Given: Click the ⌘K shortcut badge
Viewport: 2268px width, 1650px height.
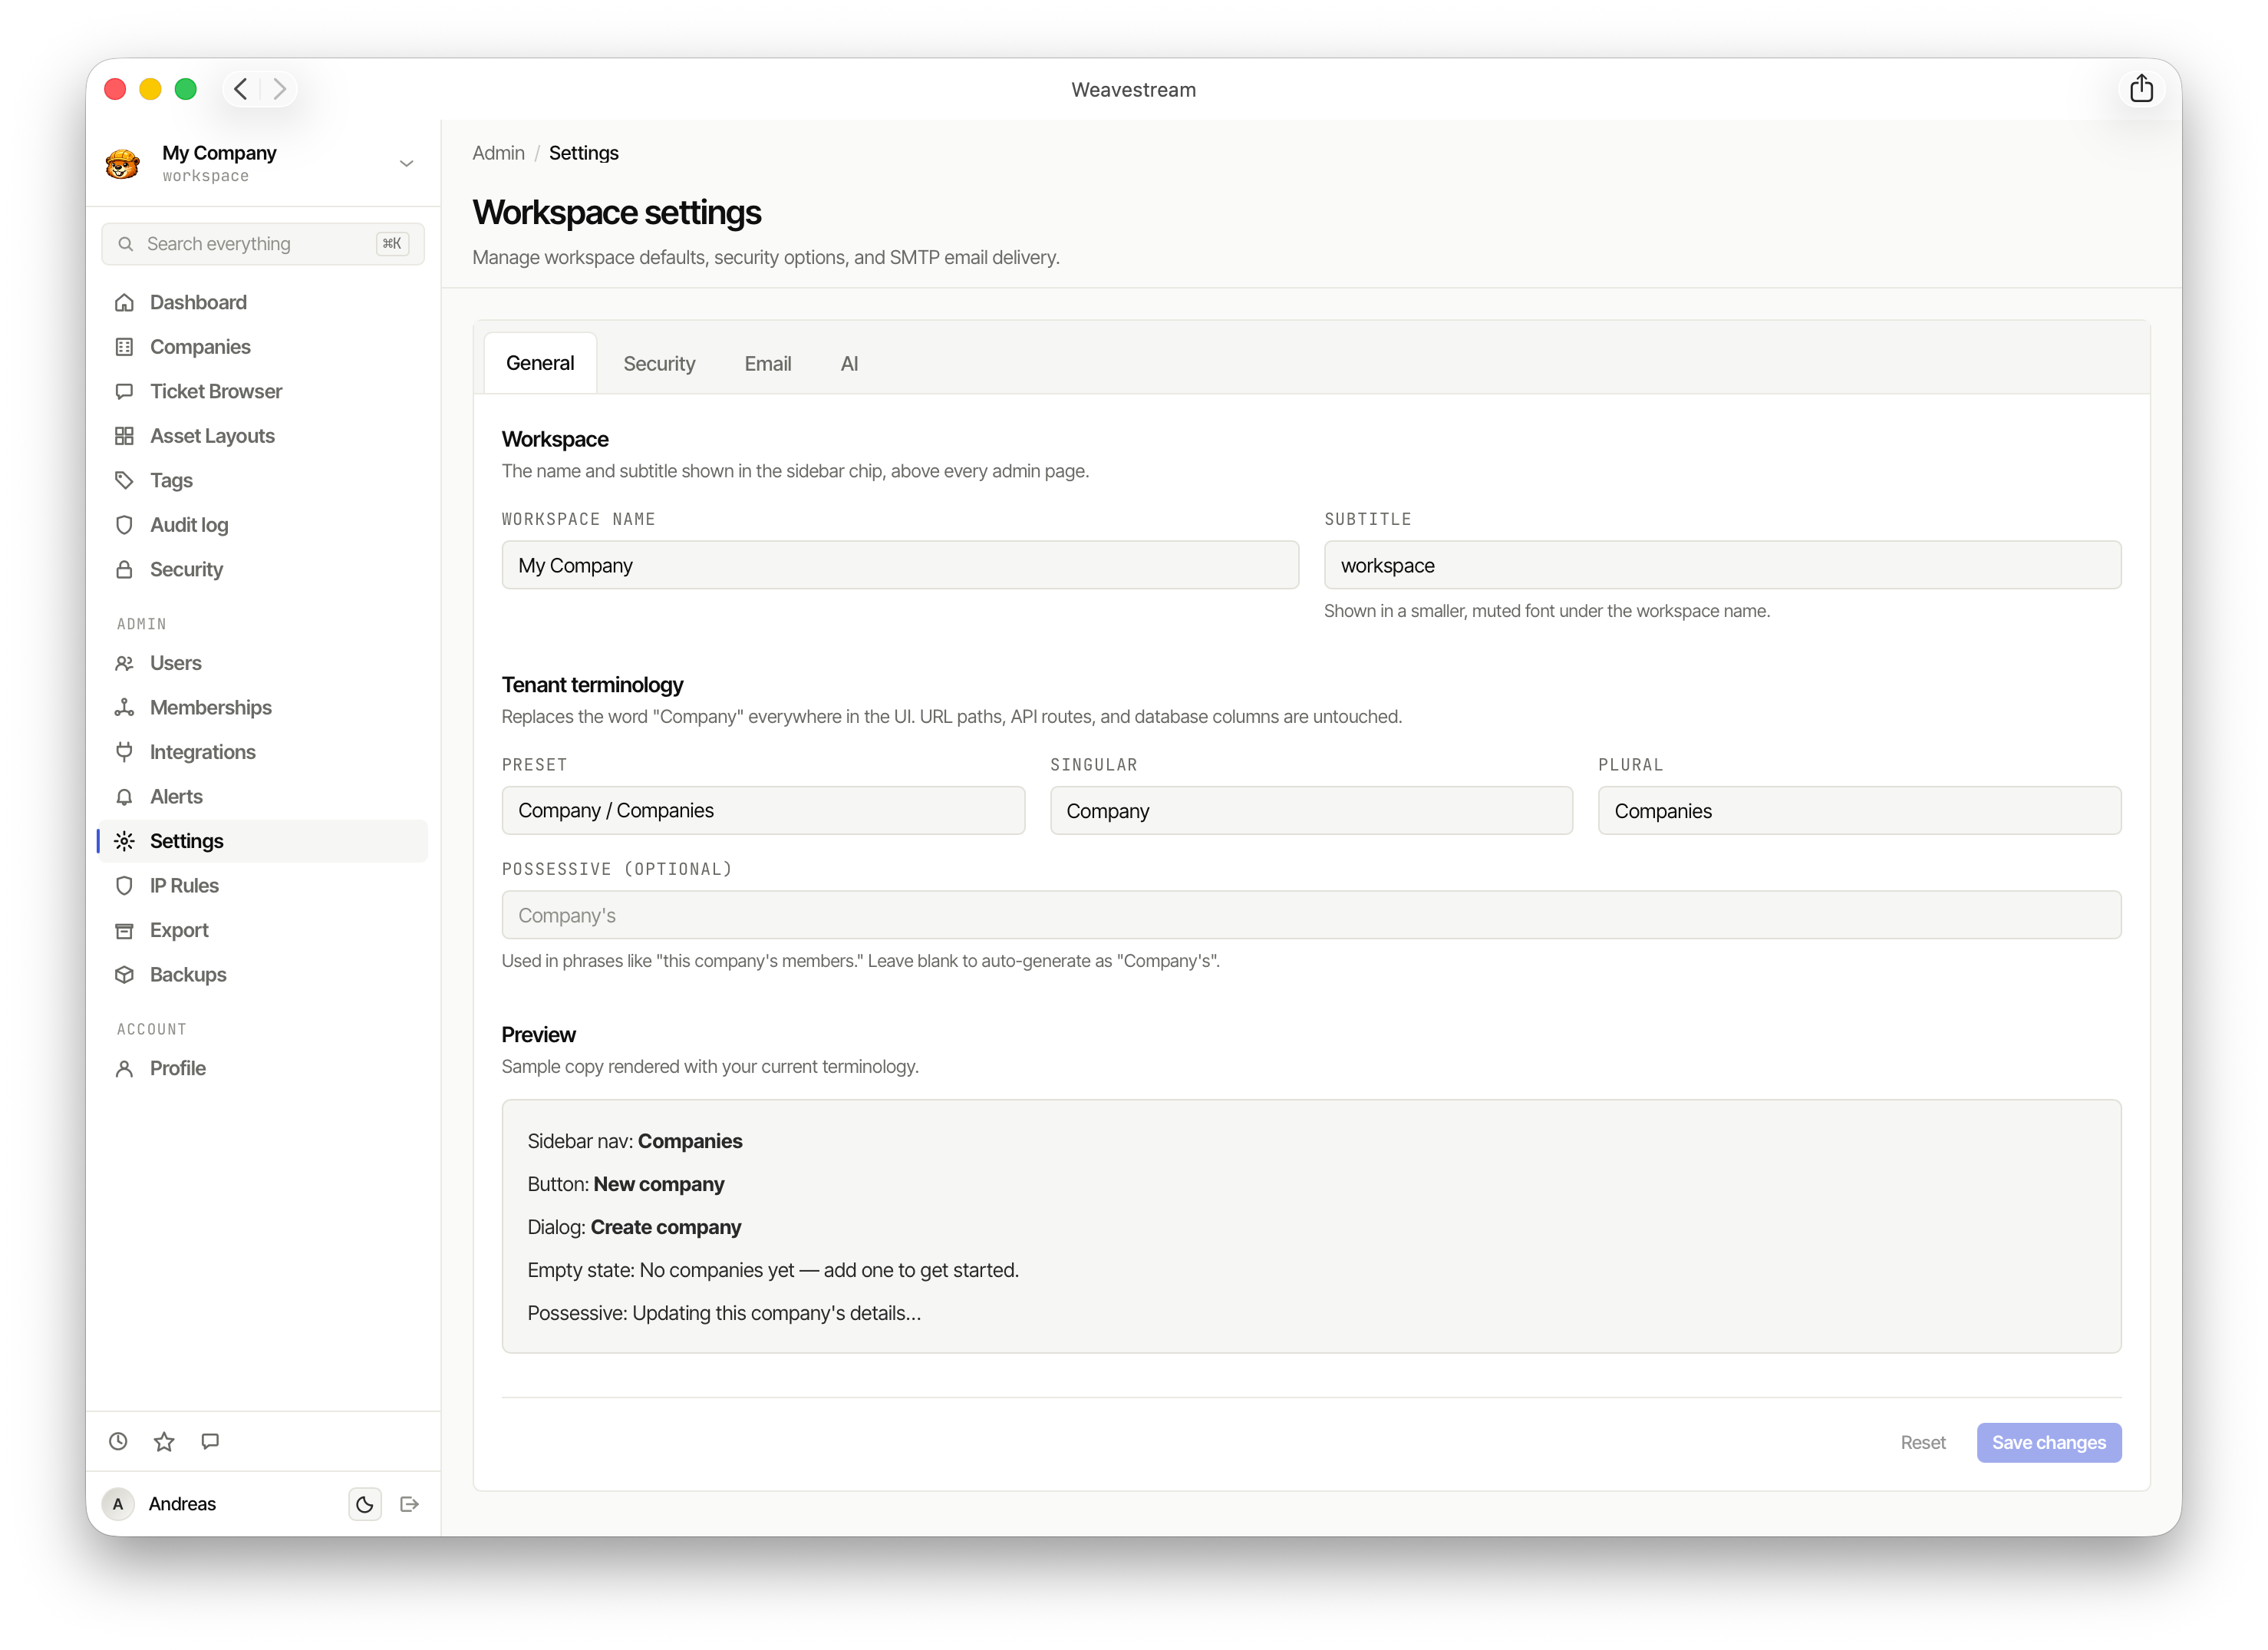Looking at the screenshot, I should pos(392,244).
